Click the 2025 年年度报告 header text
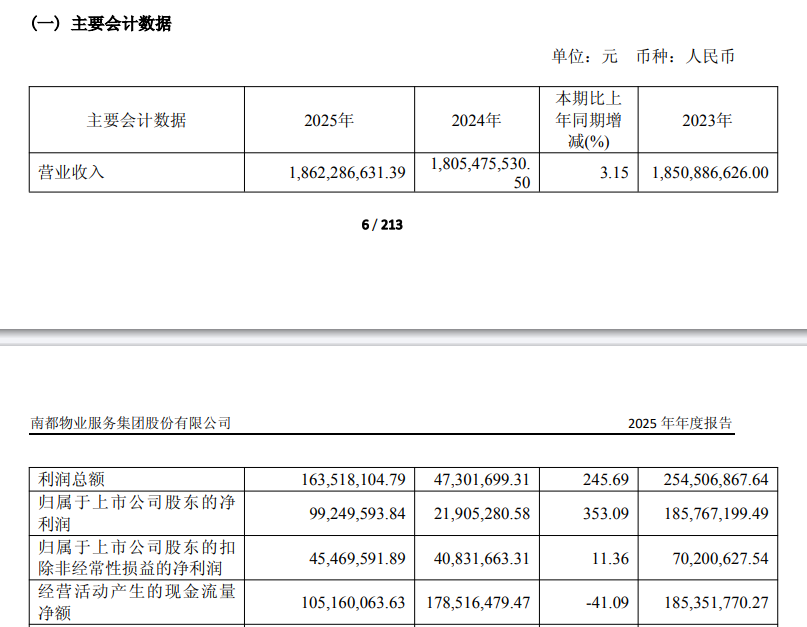This screenshot has width=807, height=627. 680,423
